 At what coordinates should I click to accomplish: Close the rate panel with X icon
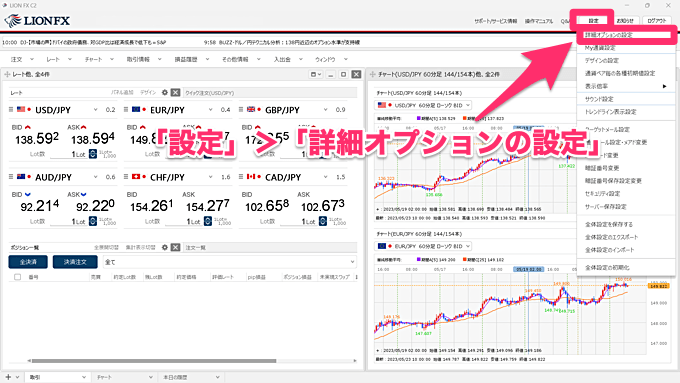coord(175,92)
